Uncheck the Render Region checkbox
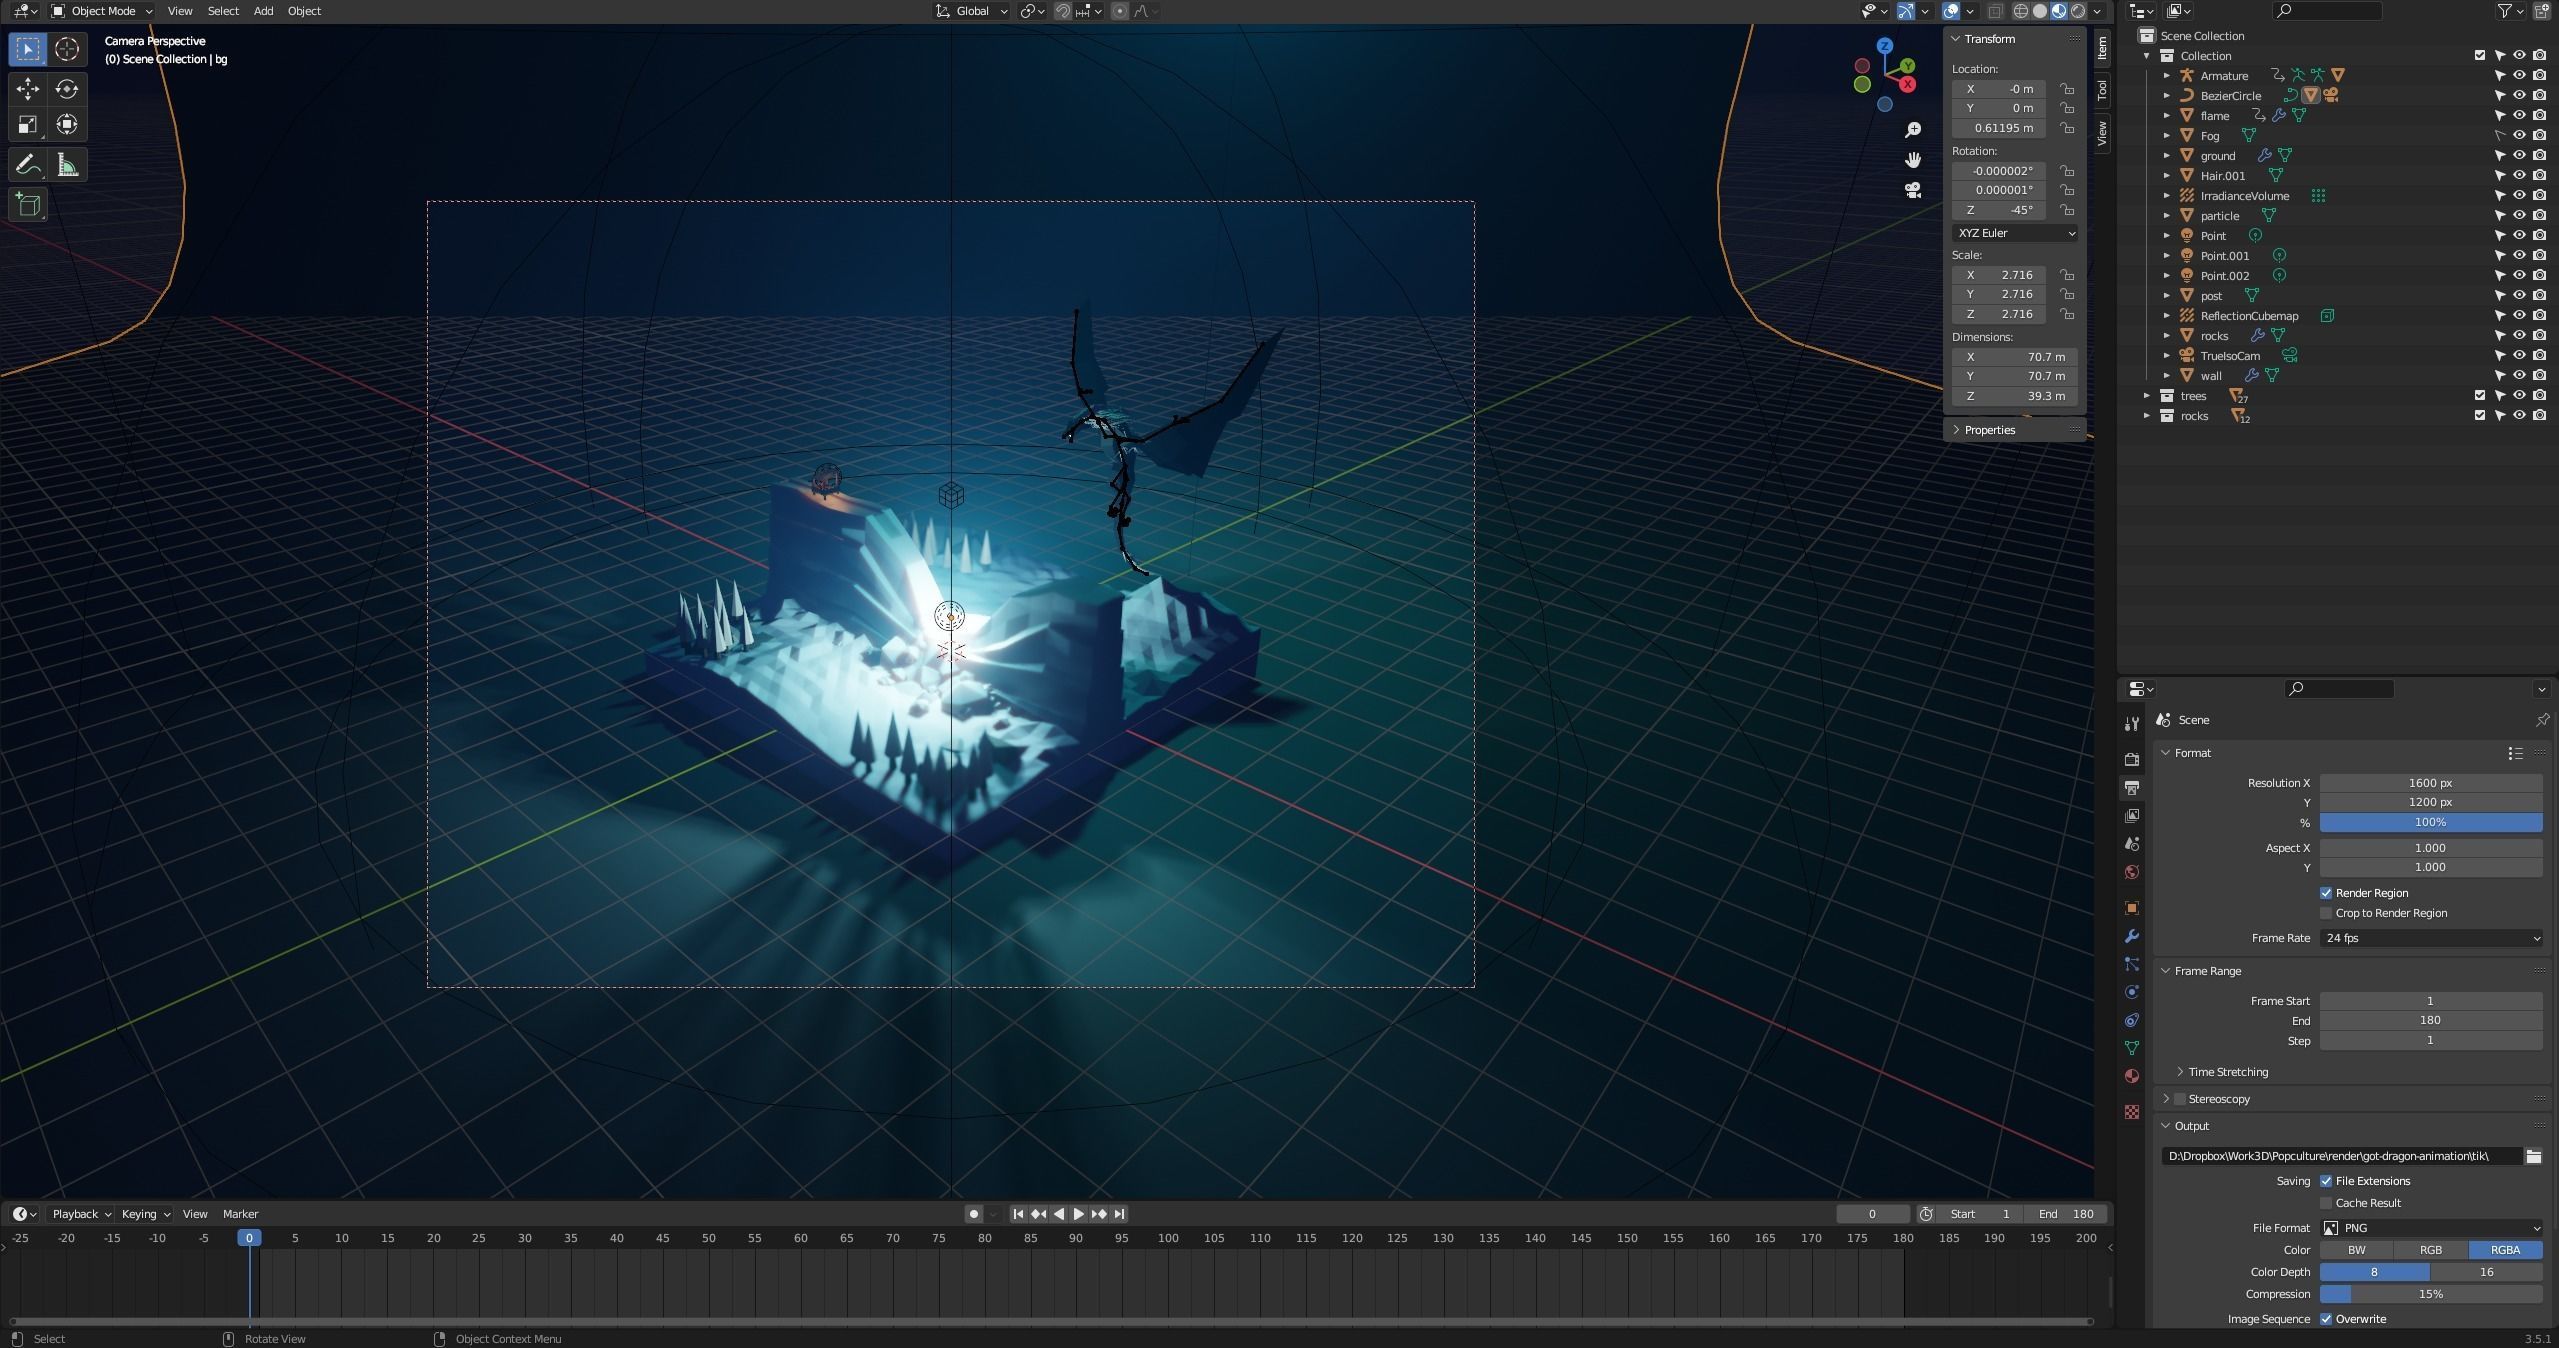Image resolution: width=2559 pixels, height=1348 pixels. tap(2326, 893)
